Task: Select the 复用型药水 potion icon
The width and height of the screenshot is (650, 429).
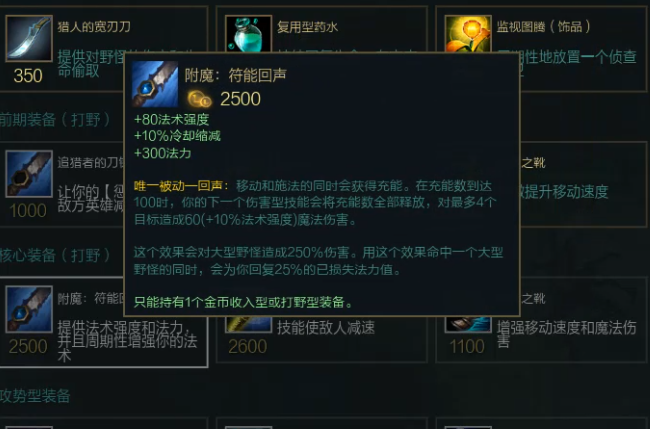Action: pyautogui.click(x=248, y=34)
